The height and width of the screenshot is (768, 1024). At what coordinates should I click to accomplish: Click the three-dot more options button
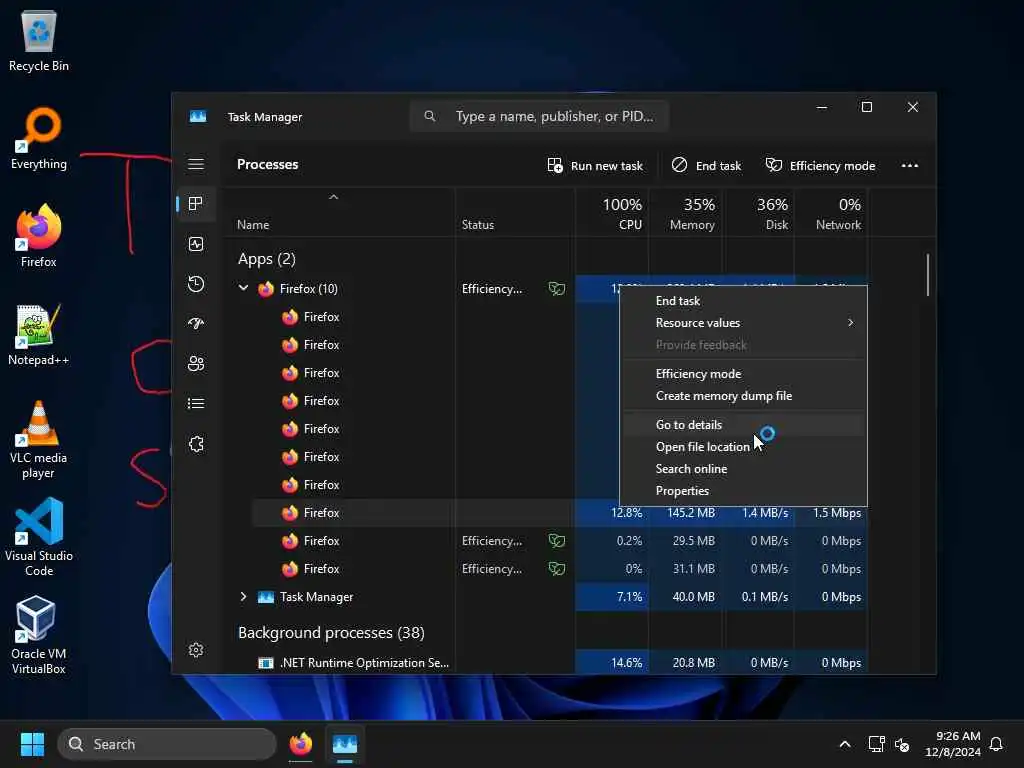[910, 166]
